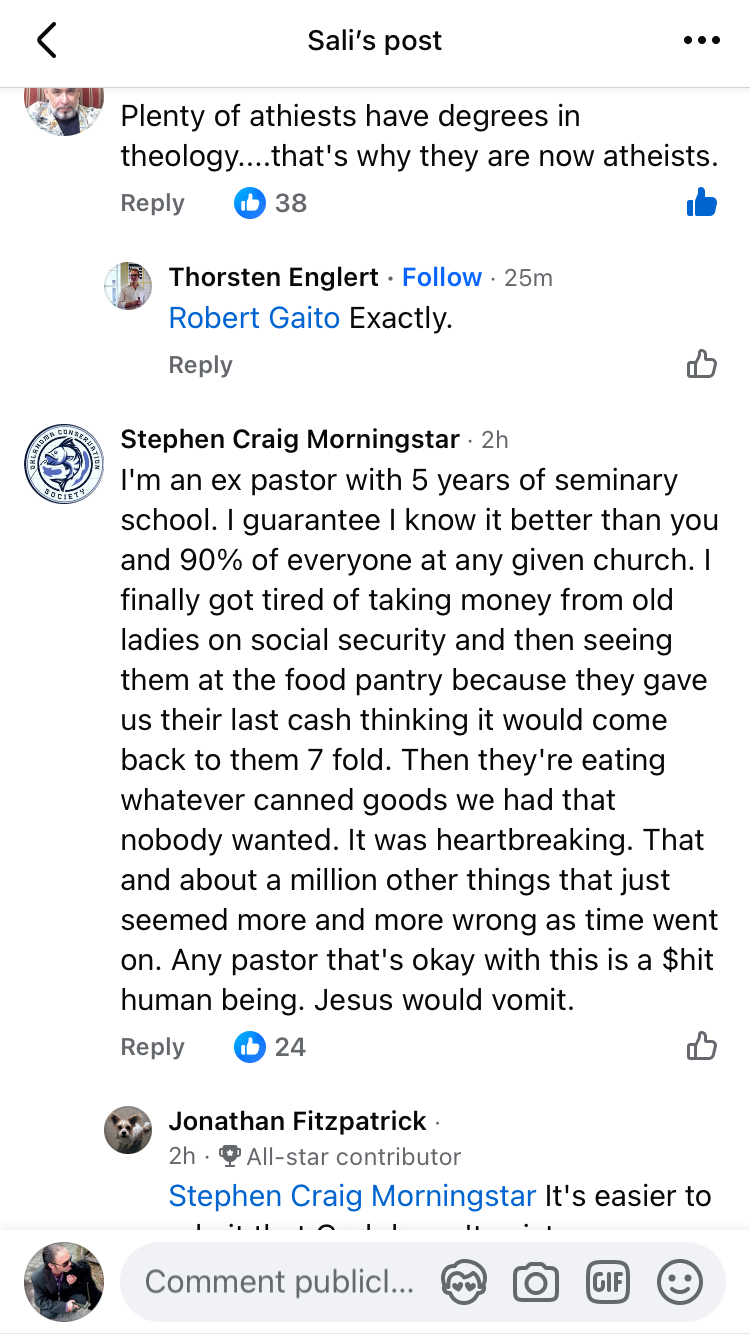The height and width of the screenshot is (1334, 750).
Task: Open the Robert Gaito mention link
Action: (x=254, y=318)
